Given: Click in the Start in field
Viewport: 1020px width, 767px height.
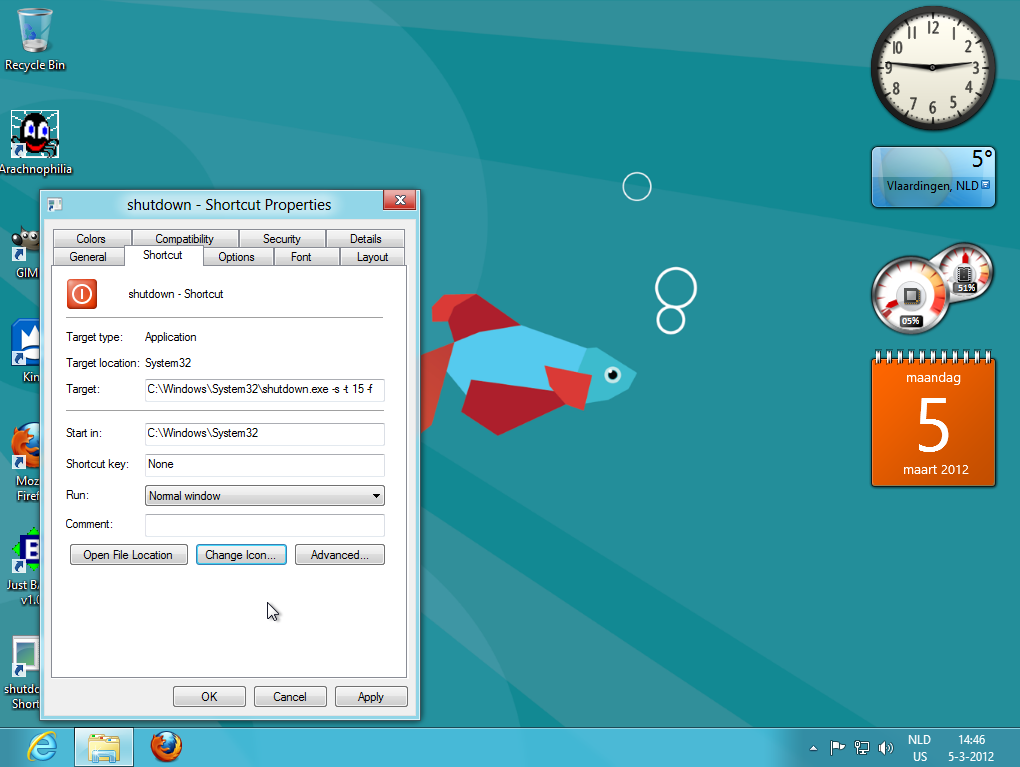Looking at the screenshot, I should click(x=265, y=433).
